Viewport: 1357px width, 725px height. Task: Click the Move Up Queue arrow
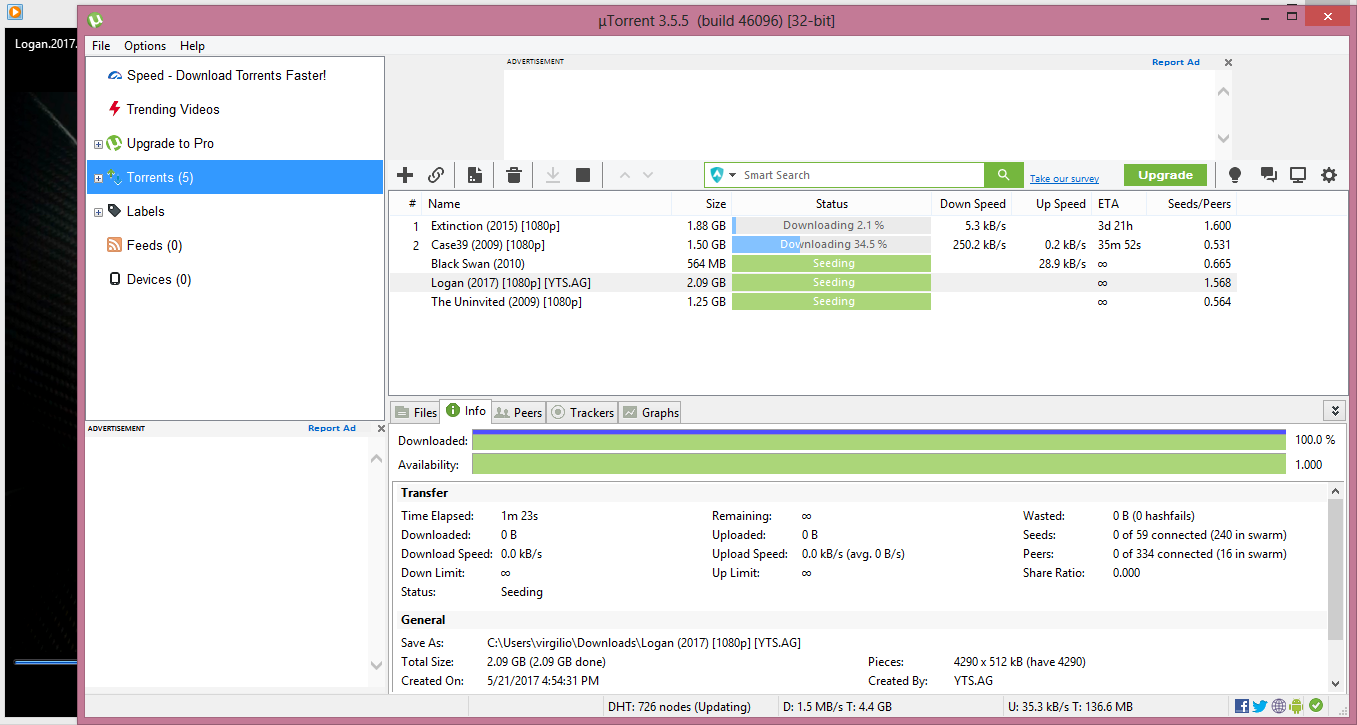pyautogui.click(x=625, y=175)
